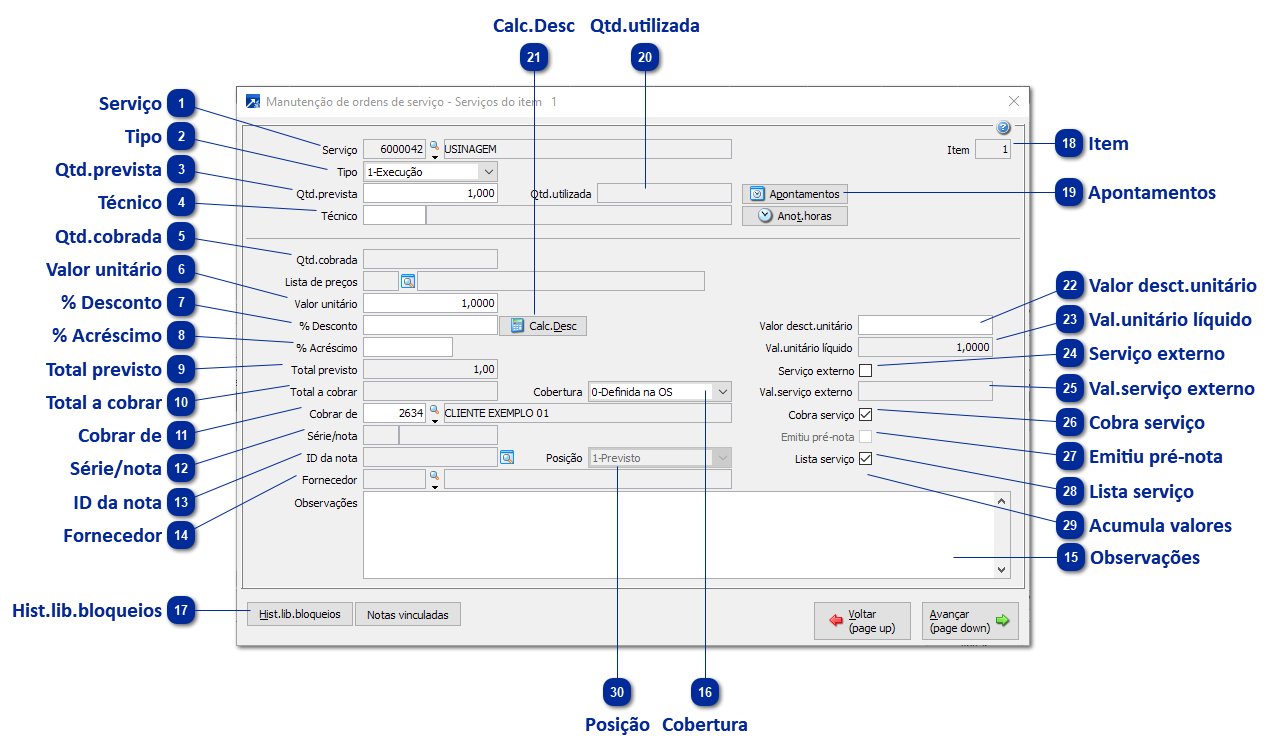The image size is (1273, 753).
Task: Close the Serviços do item window
Action: pos(1014,101)
